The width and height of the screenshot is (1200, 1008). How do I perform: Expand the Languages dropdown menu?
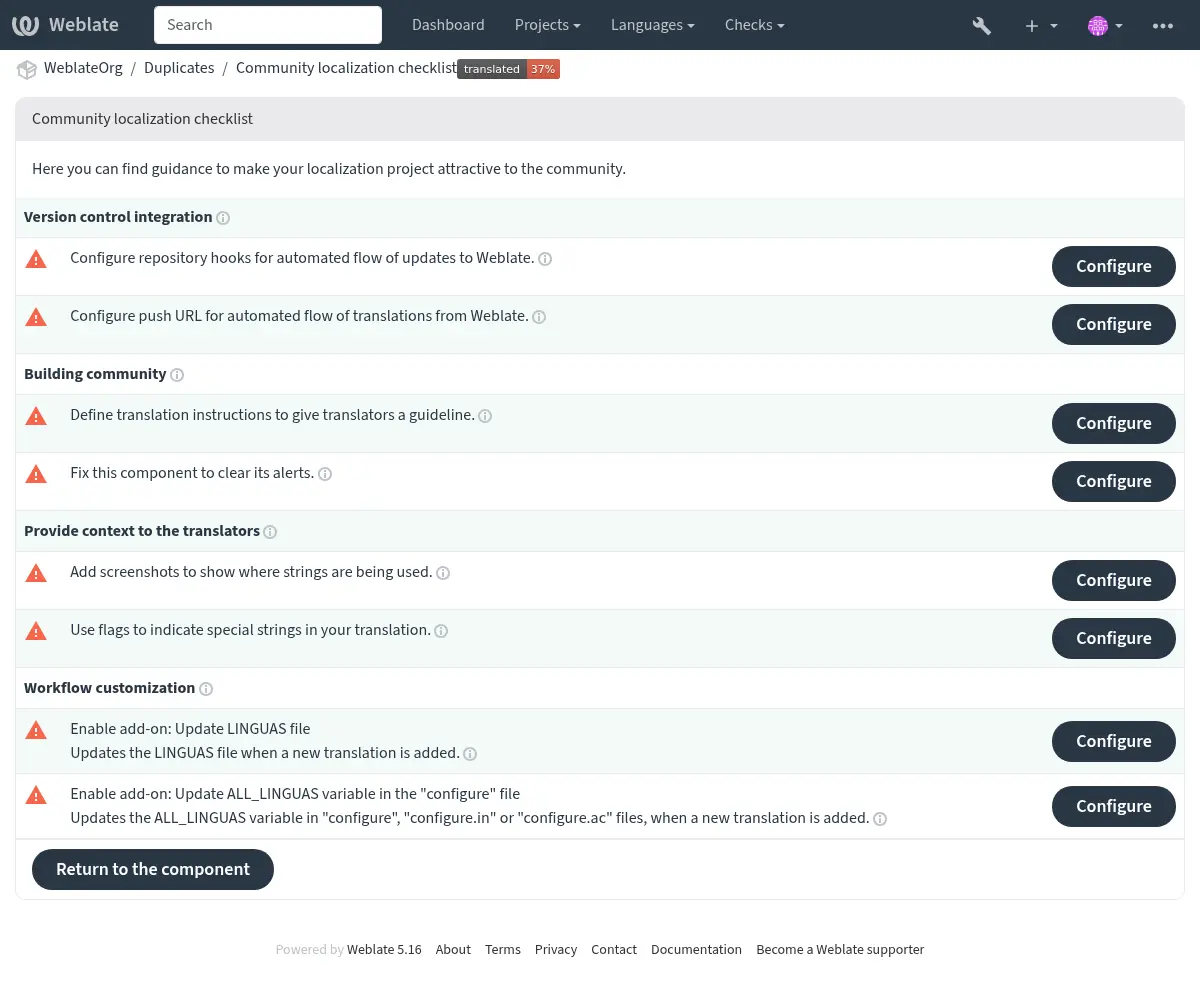tap(652, 25)
